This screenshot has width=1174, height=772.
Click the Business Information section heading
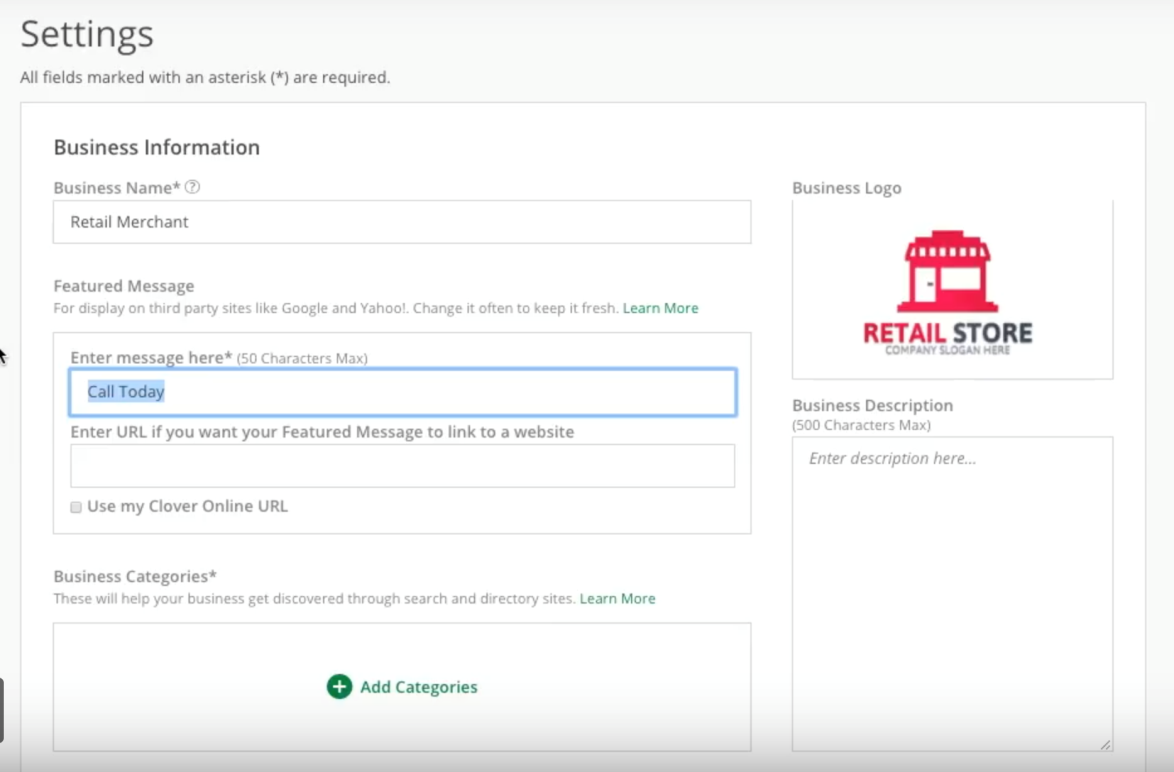coord(156,147)
